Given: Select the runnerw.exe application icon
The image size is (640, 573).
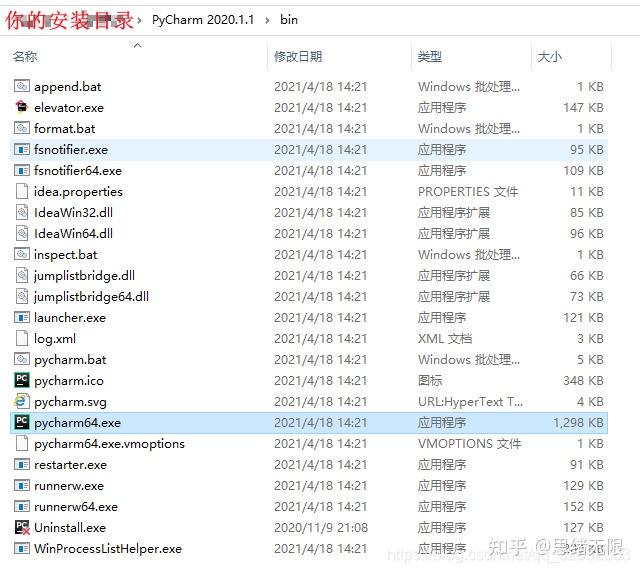Looking at the screenshot, I should click(x=22, y=486).
